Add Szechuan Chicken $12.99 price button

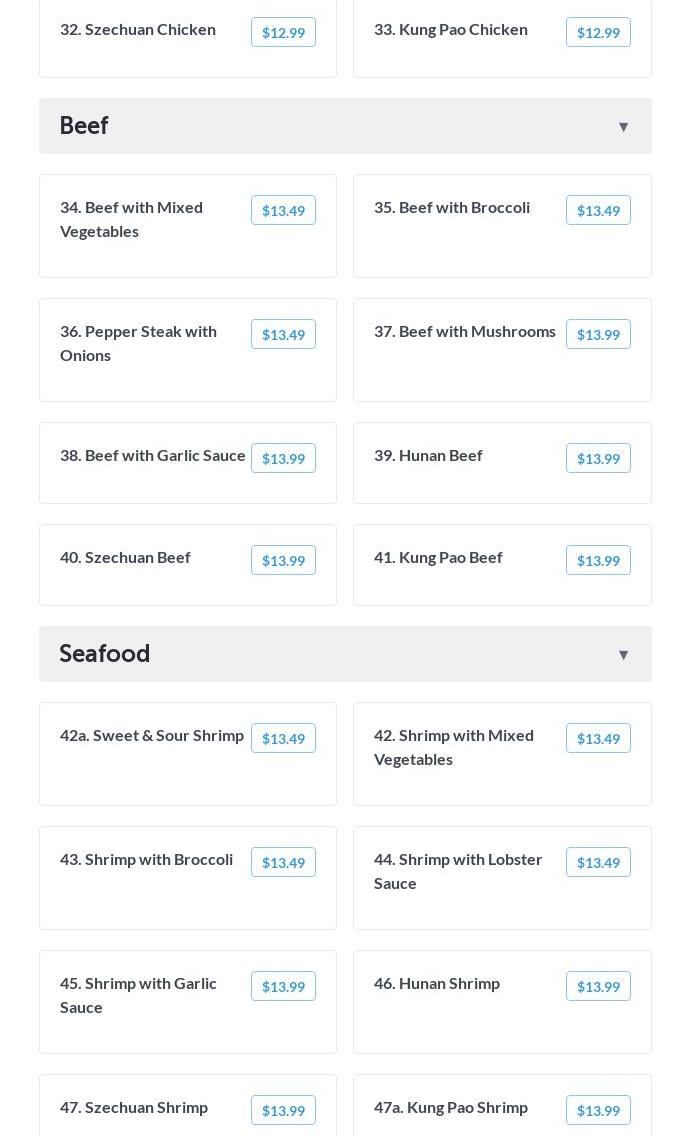(283, 32)
